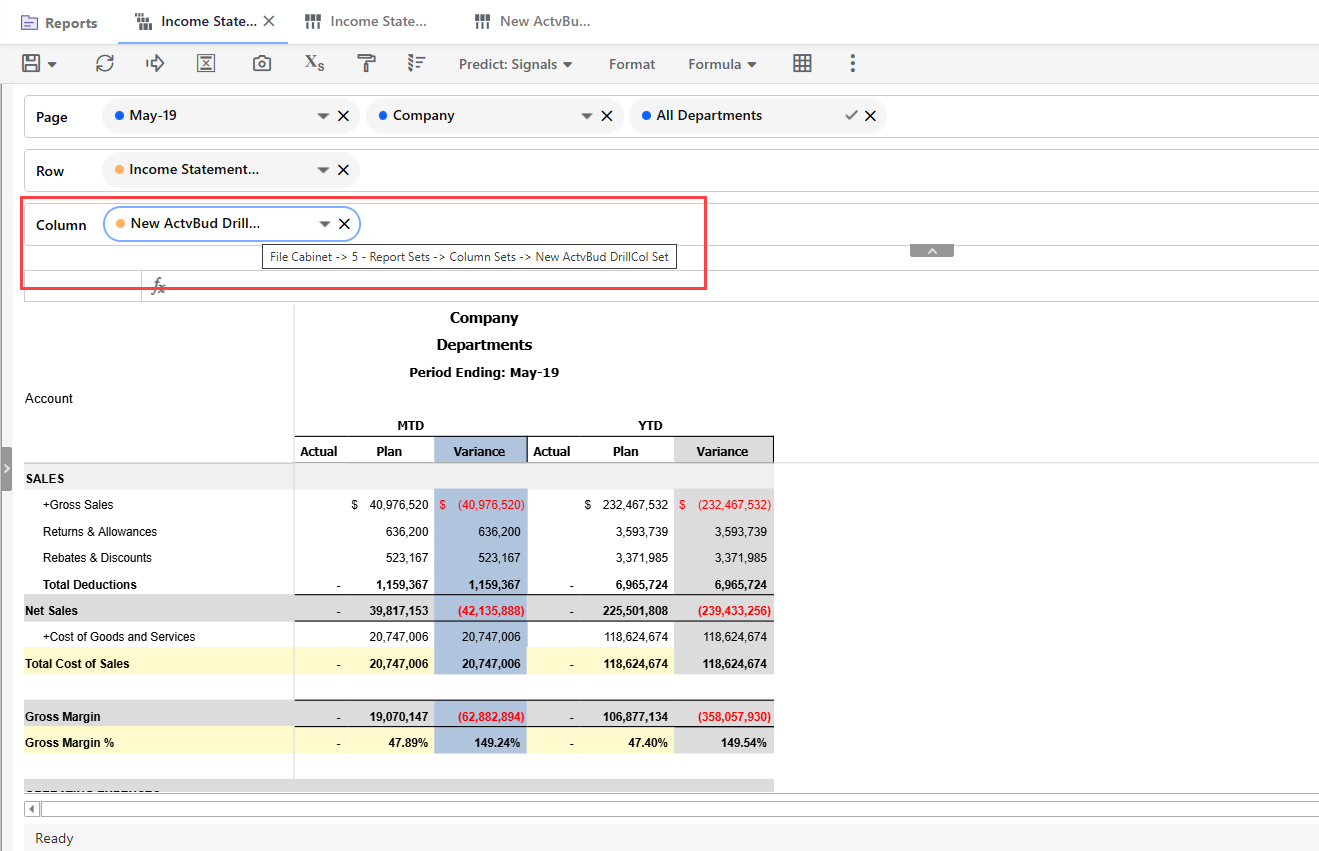The image size is (1319, 851).
Task: Click the Gross Margin % row label
Action: click(x=69, y=744)
